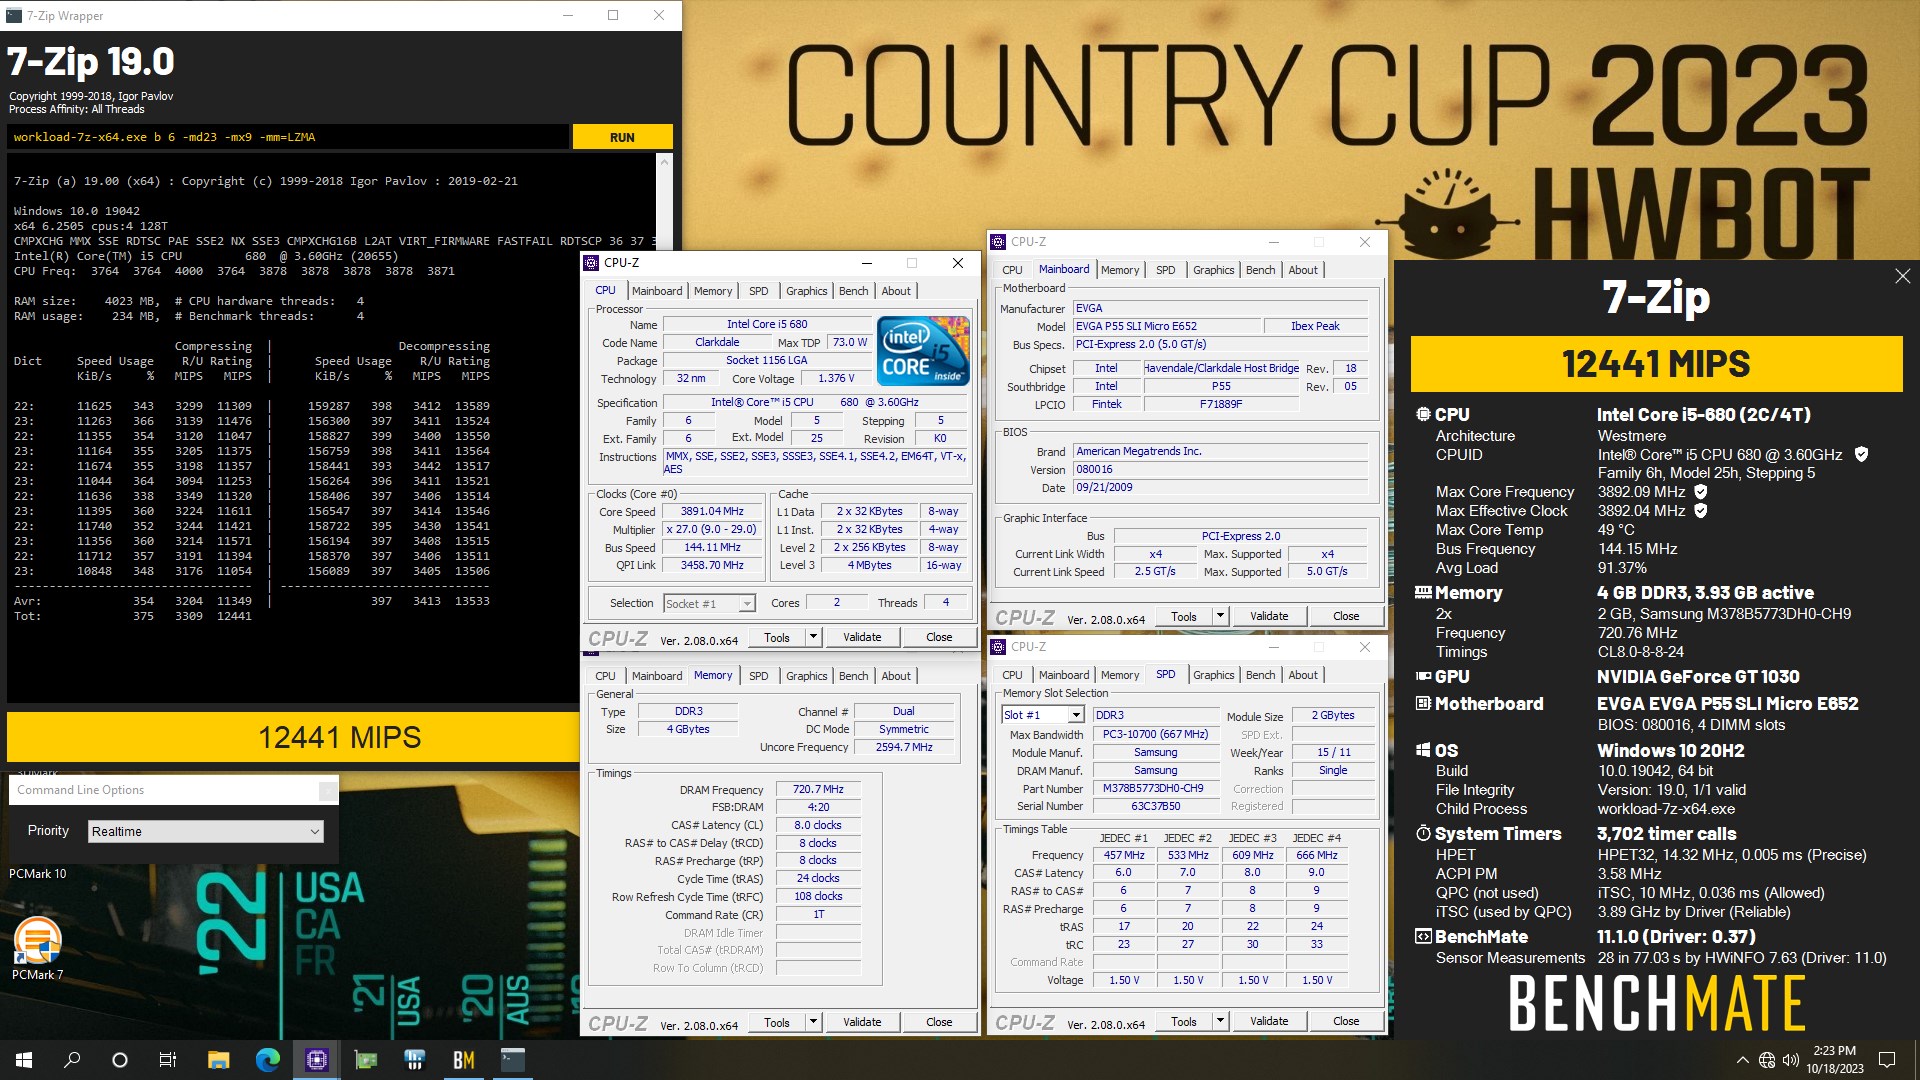Click the DRAM Frequency value 720.7 MHz
The image size is (1920, 1080).
(818, 790)
